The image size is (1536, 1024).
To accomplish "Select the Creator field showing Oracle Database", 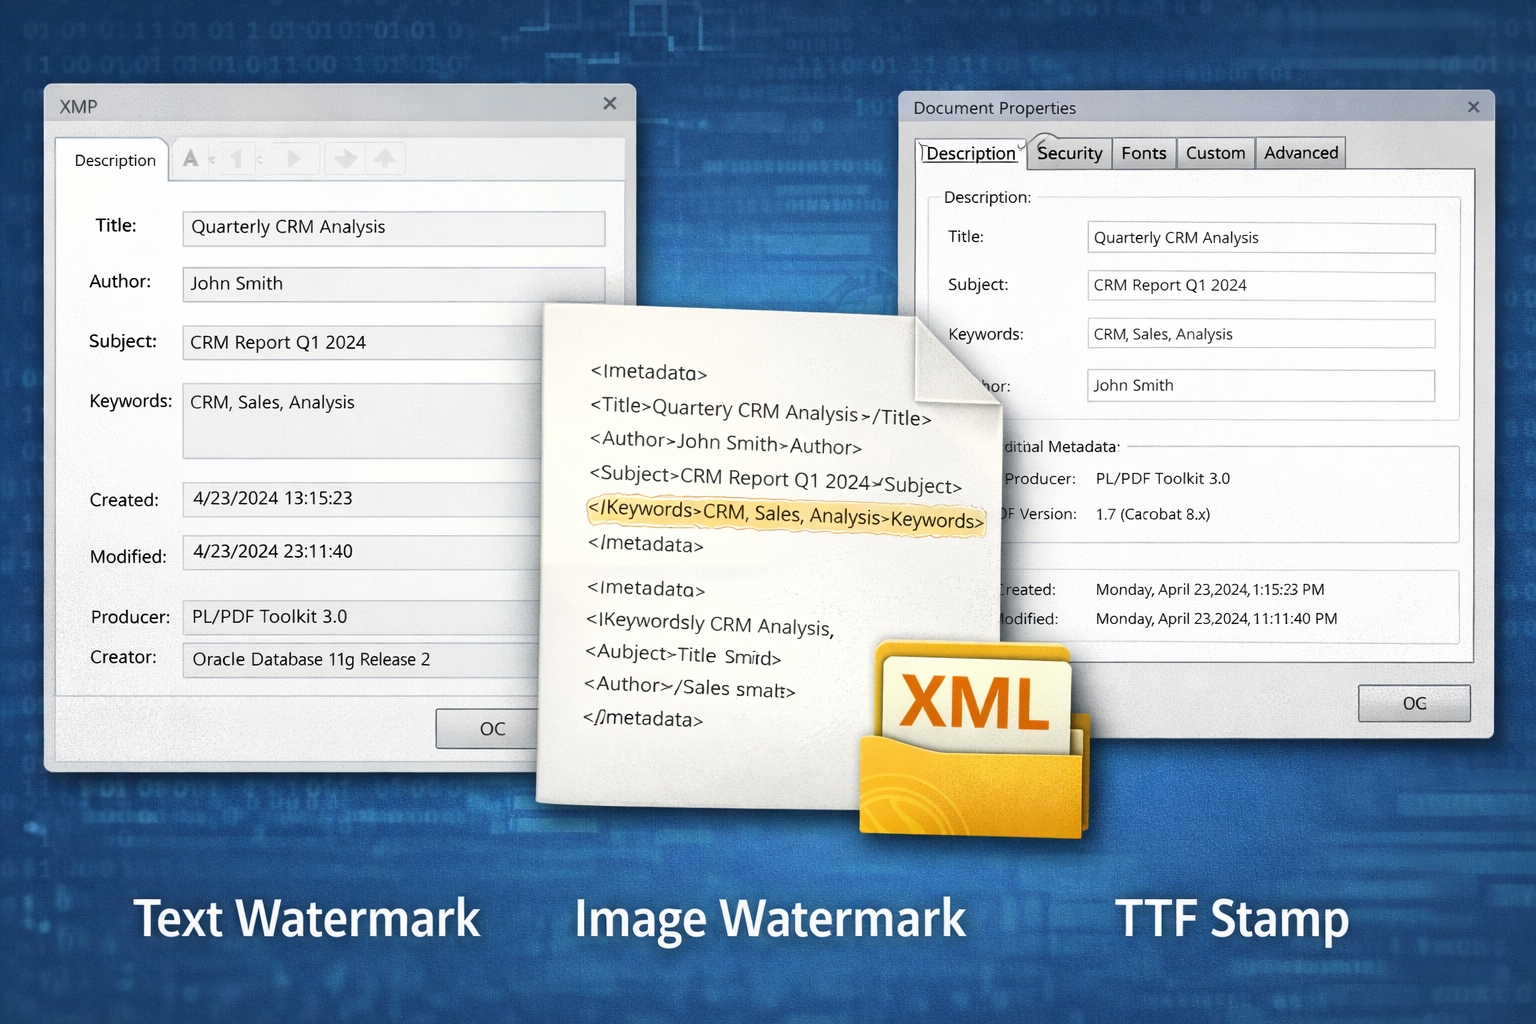I will [x=362, y=660].
